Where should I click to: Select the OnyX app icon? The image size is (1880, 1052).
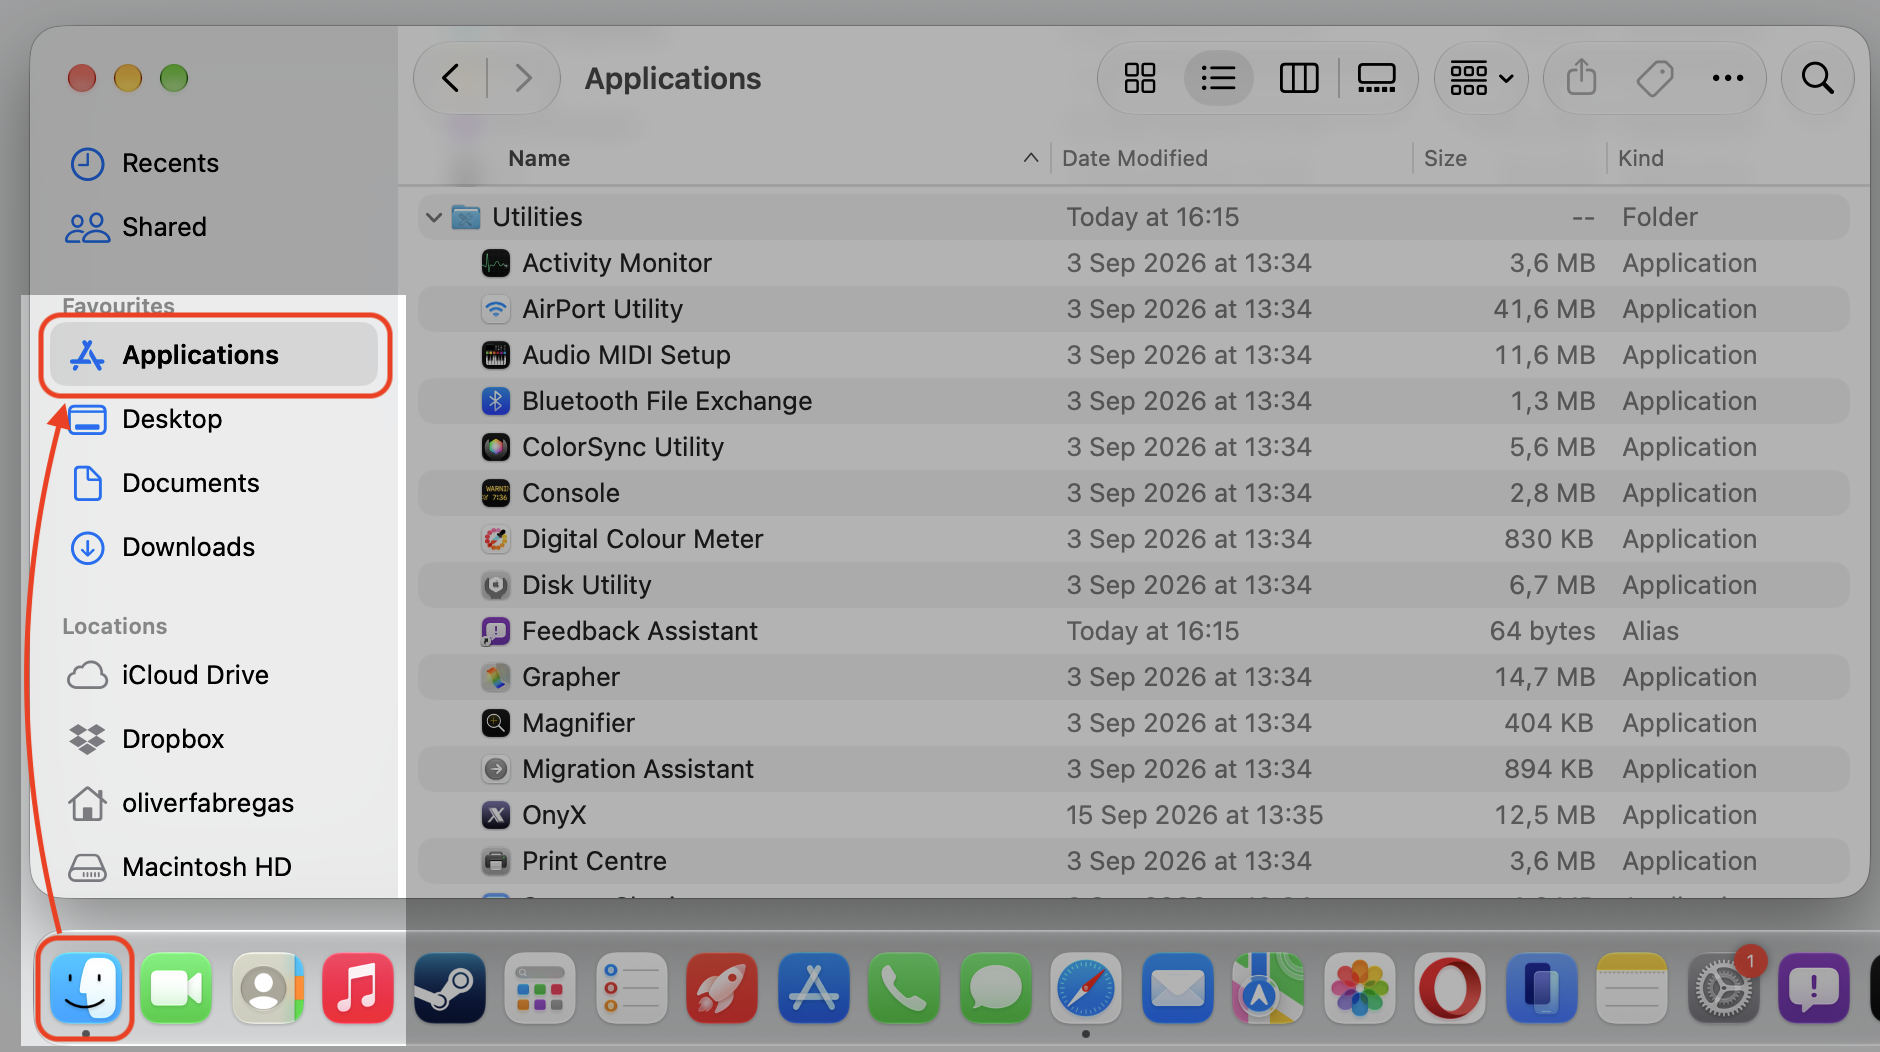(496, 815)
